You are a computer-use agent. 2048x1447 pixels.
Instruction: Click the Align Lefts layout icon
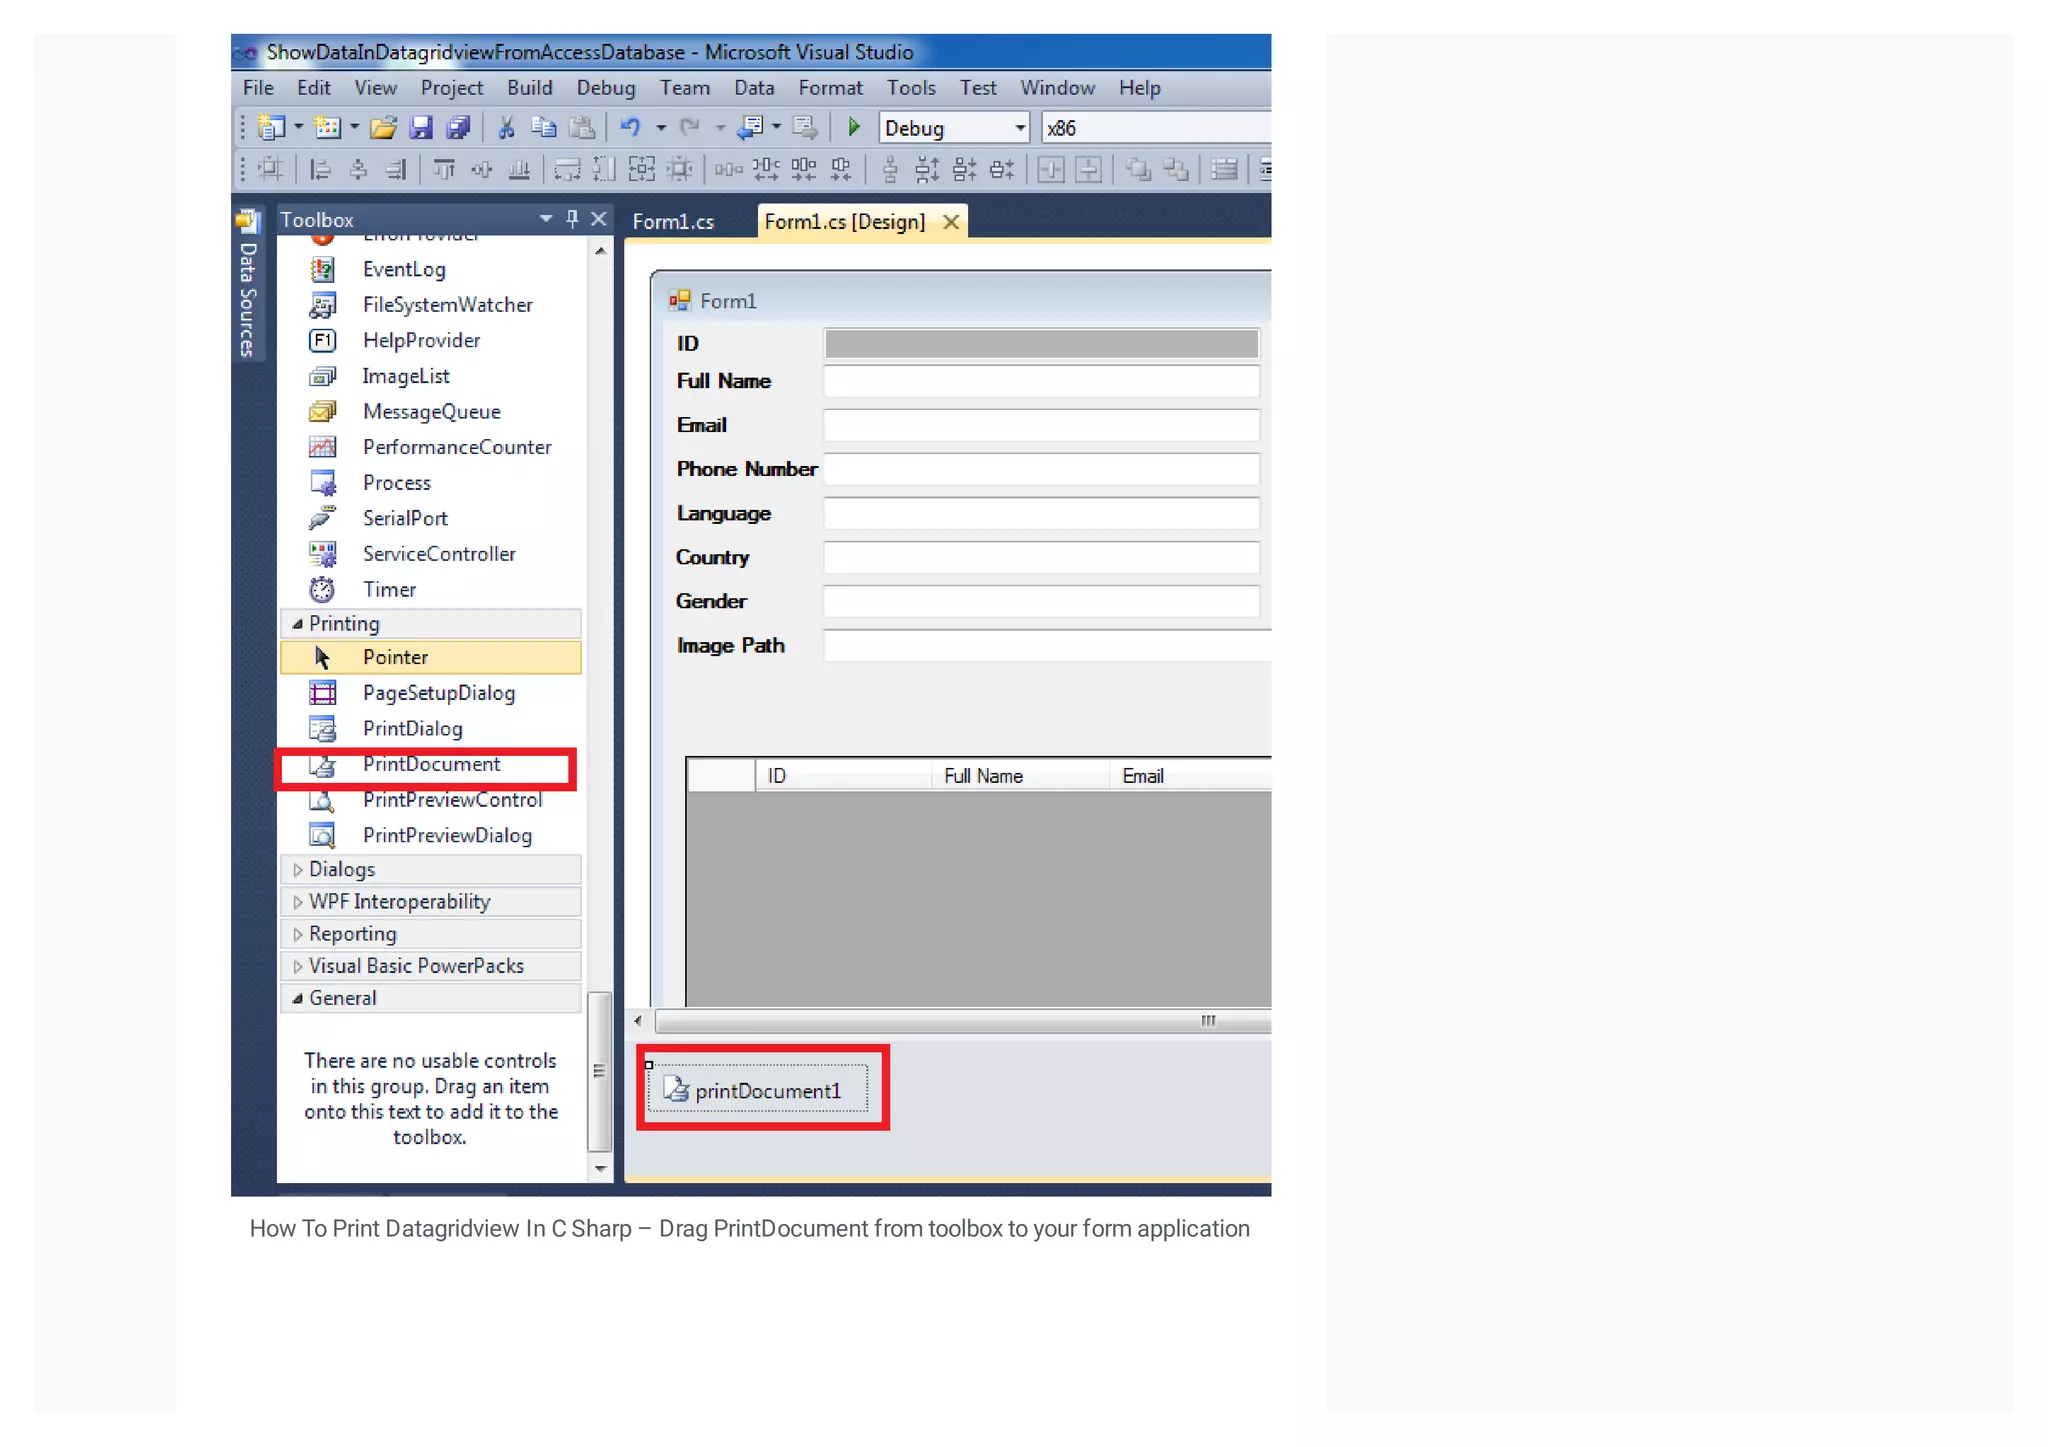point(320,169)
